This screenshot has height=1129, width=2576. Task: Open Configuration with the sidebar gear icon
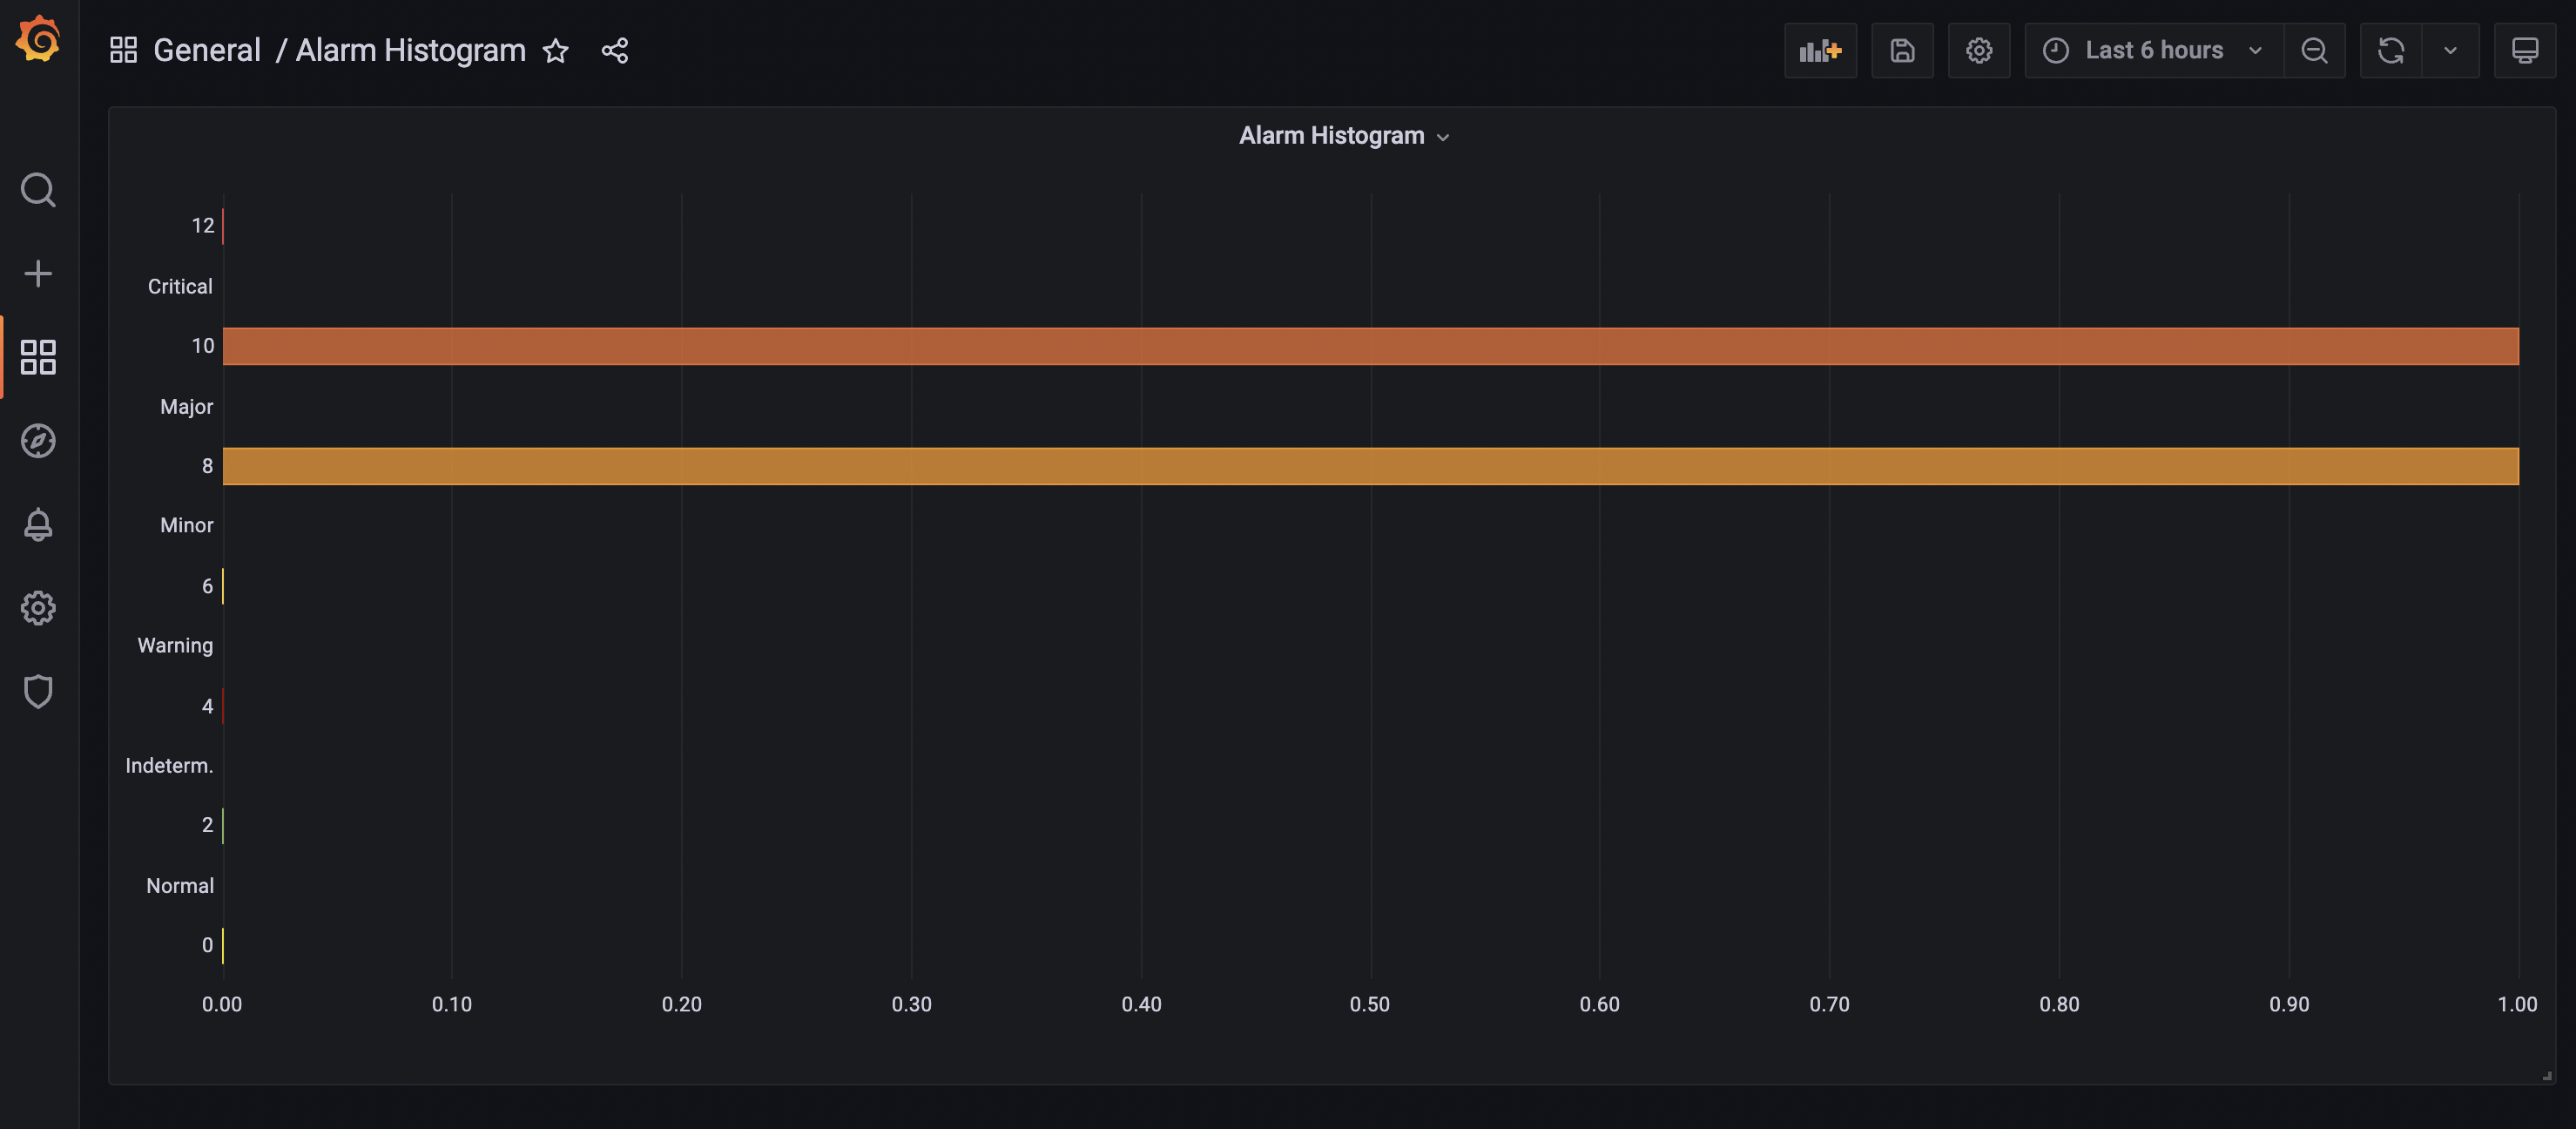(39, 607)
